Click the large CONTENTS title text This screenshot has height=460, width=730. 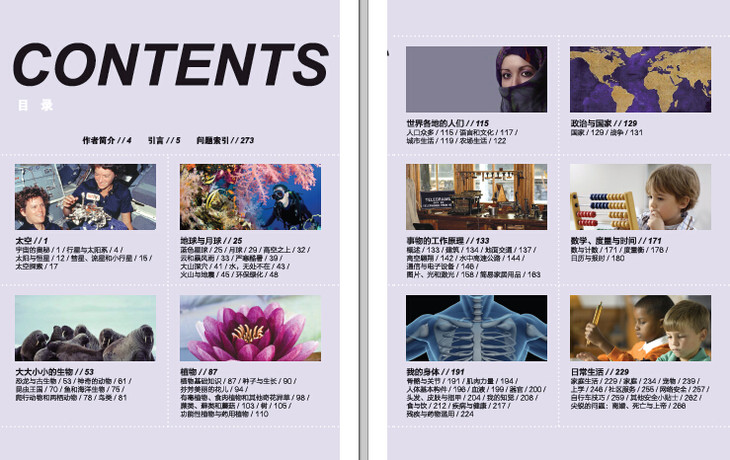pyautogui.click(x=170, y=66)
